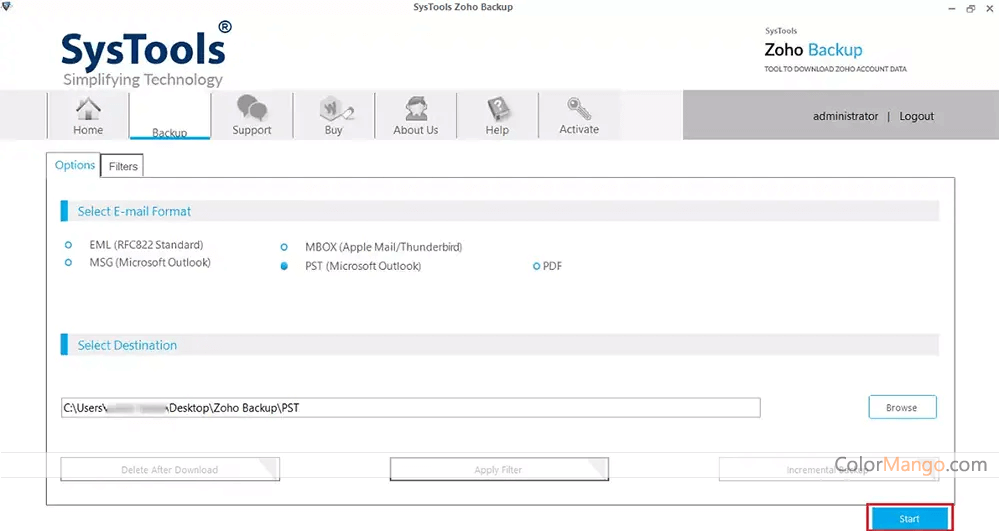Screen dimensions: 999x531
Task: Minimize the SysTools Zoho Backup window
Action: (x=951, y=8)
